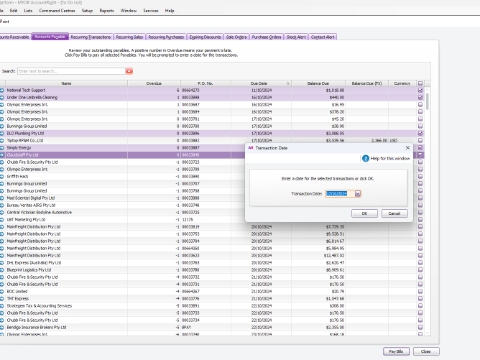Switch to the Recurring Sales tab

click(129, 37)
